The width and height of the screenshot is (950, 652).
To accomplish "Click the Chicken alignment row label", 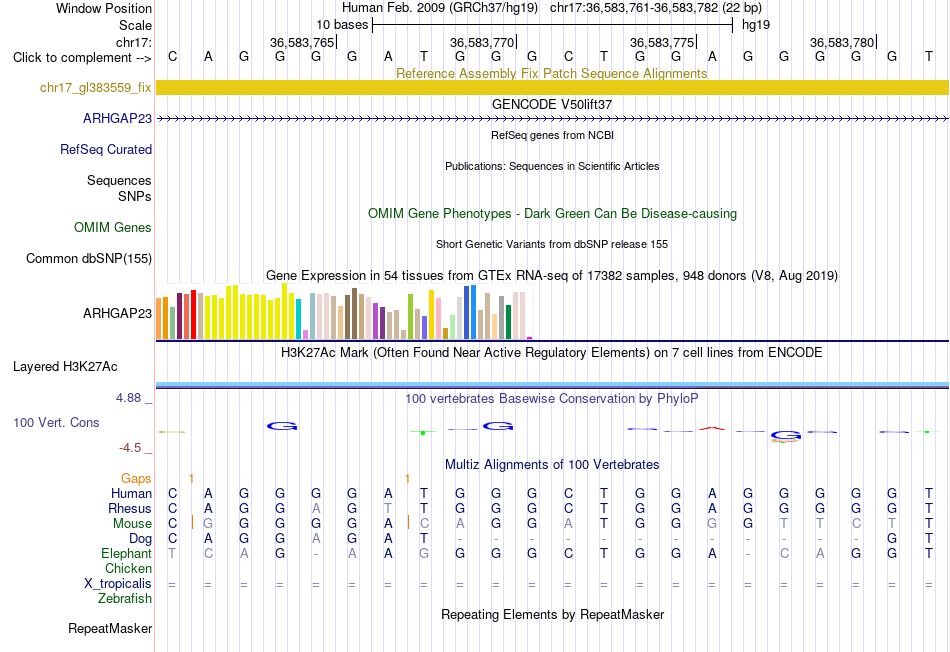I will (x=128, y=568).
